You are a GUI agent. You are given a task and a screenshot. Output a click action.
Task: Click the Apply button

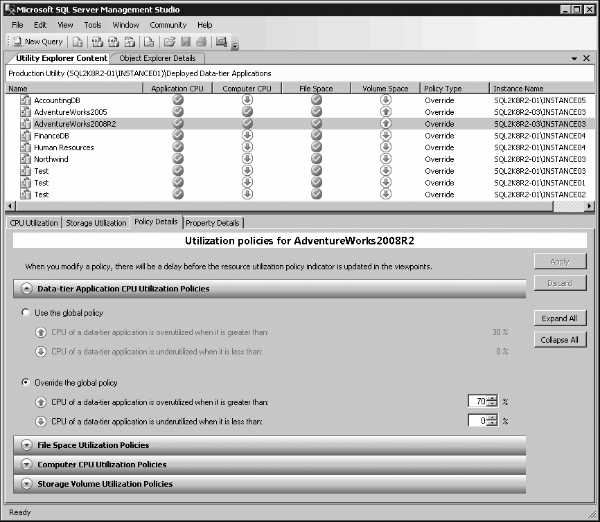click(560, 261)
